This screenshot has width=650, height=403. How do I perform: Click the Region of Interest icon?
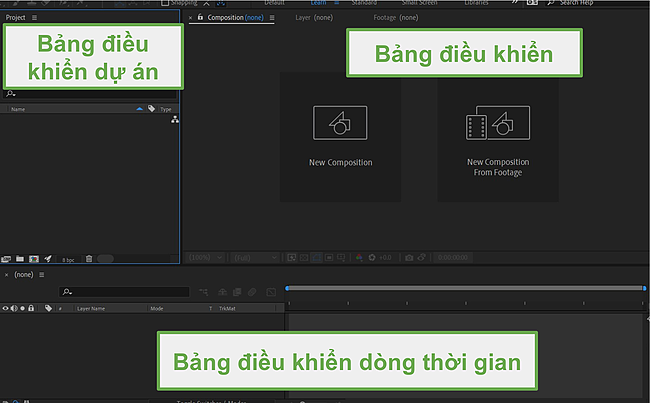pos(329,257)
